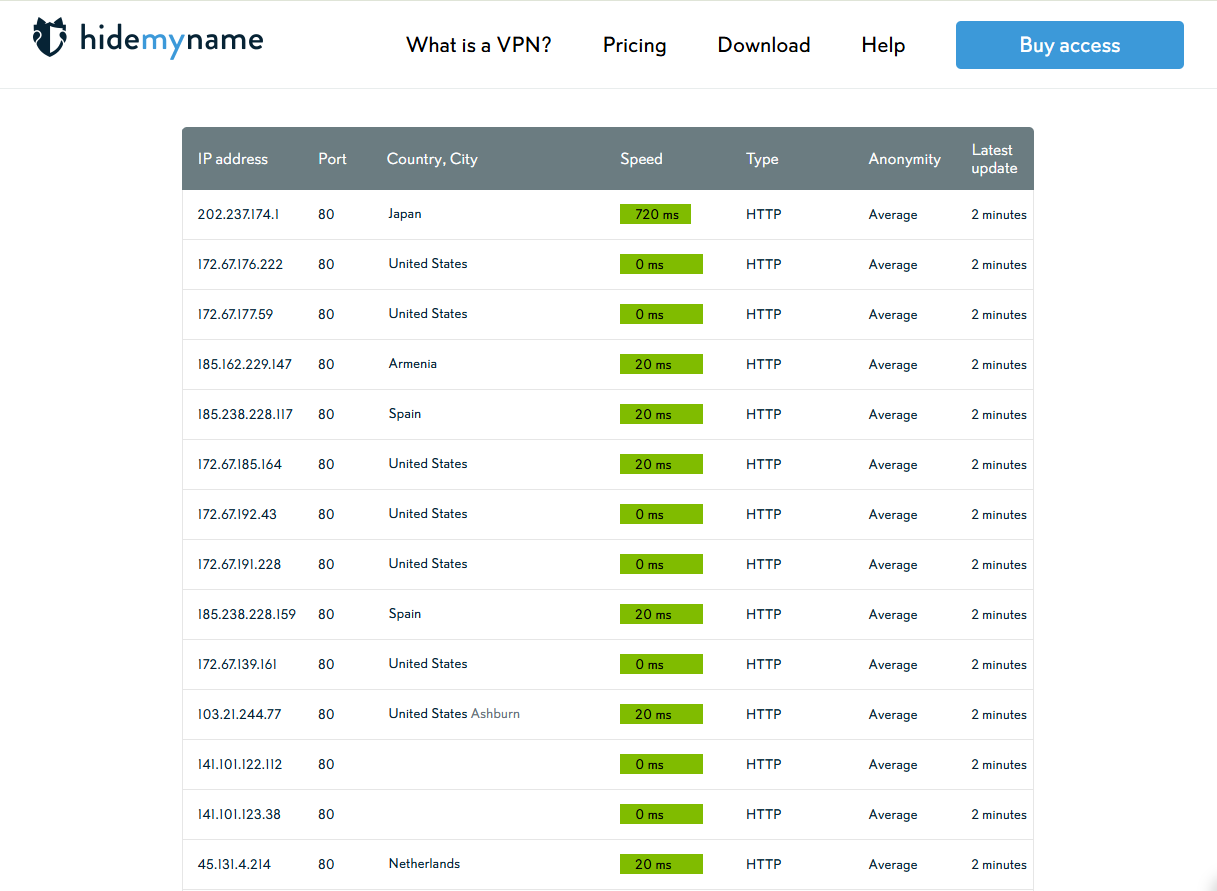Select IP address 185.238.228.117
Image resolution: width=1217 pixels, height=891 pixels.
click(x=245, y=414)
